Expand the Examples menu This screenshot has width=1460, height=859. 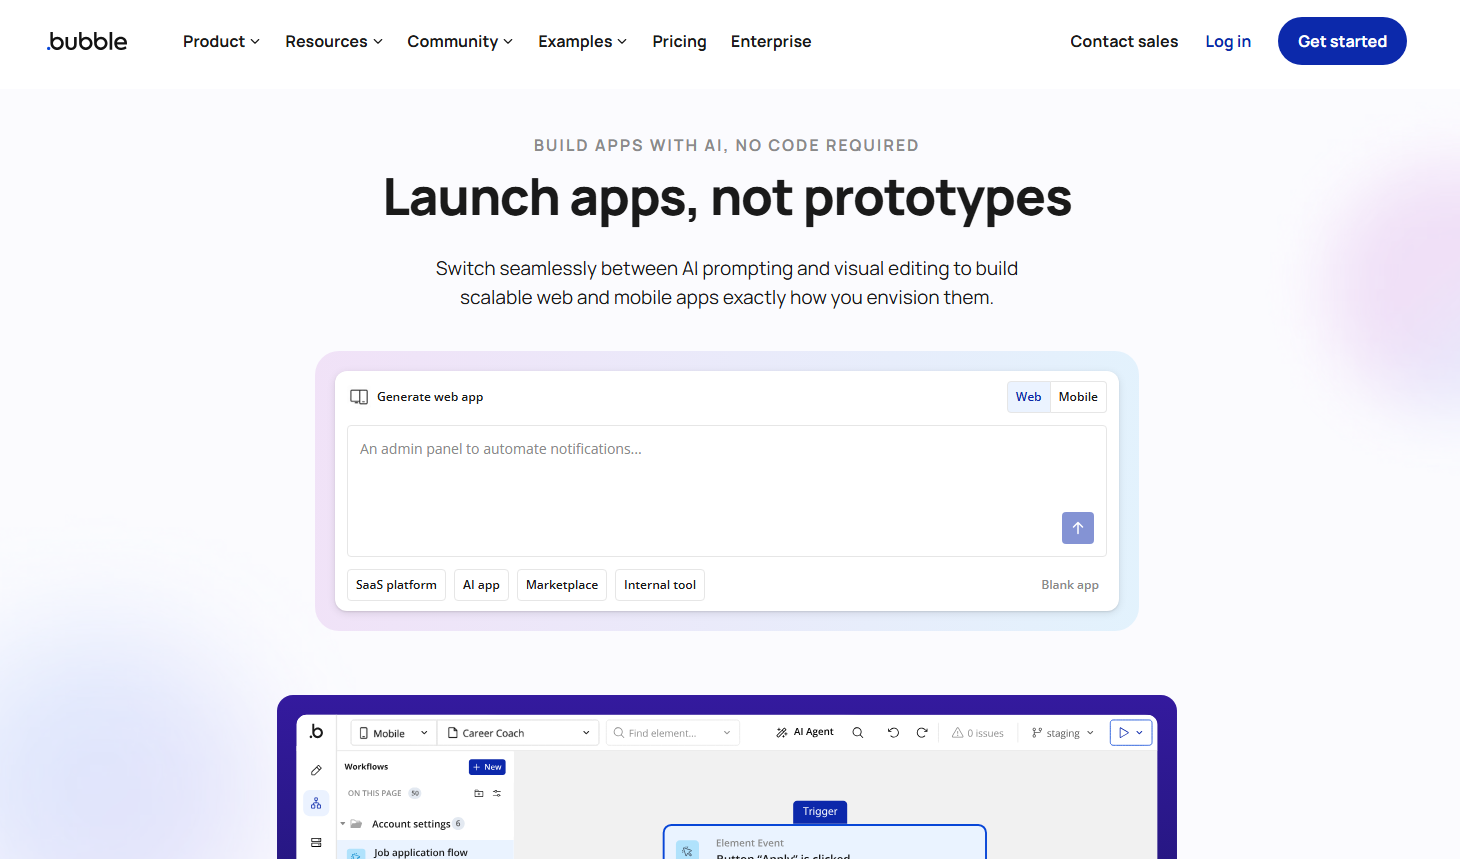click(x=582, y=41)
